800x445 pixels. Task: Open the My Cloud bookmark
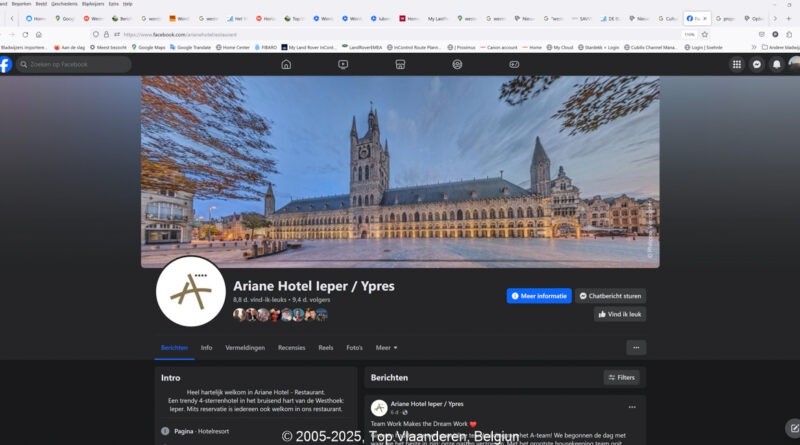[560, 47]
